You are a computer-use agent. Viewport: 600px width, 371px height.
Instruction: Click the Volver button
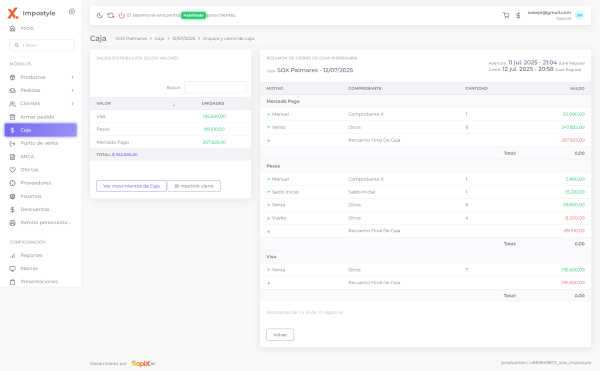pos(280,335)
